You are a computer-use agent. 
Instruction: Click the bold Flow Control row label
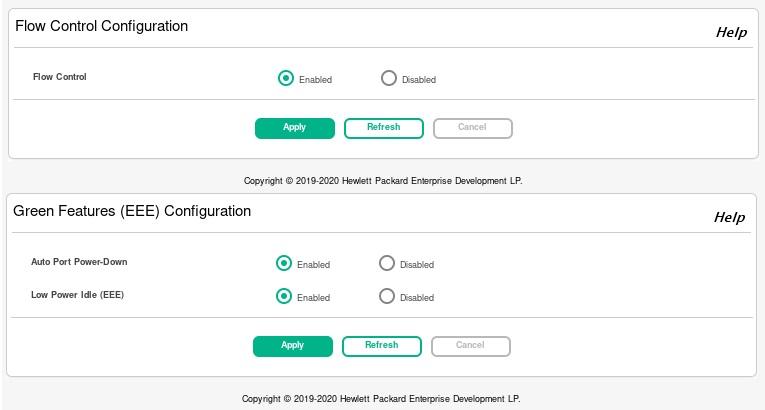[x=60, y=77]
